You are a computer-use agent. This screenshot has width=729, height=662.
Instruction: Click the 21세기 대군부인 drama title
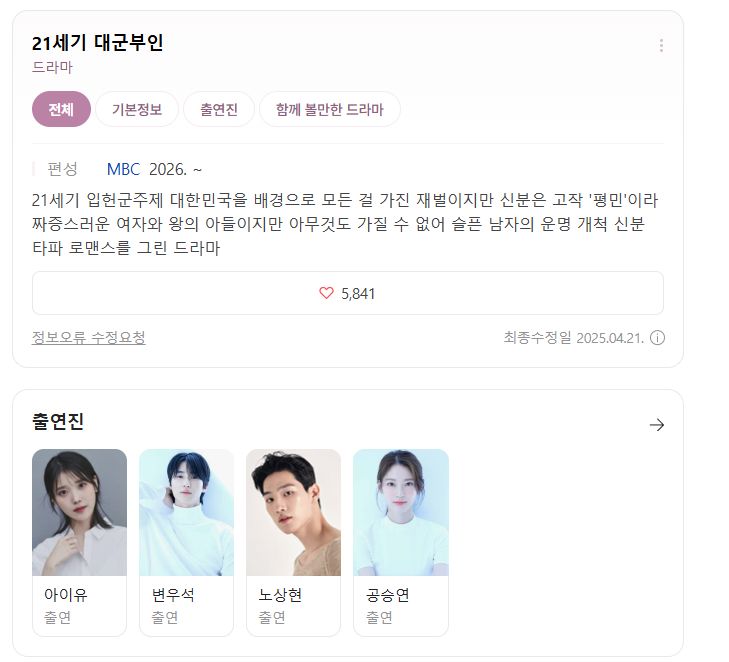pyautogui.click(x=98, y=43)
